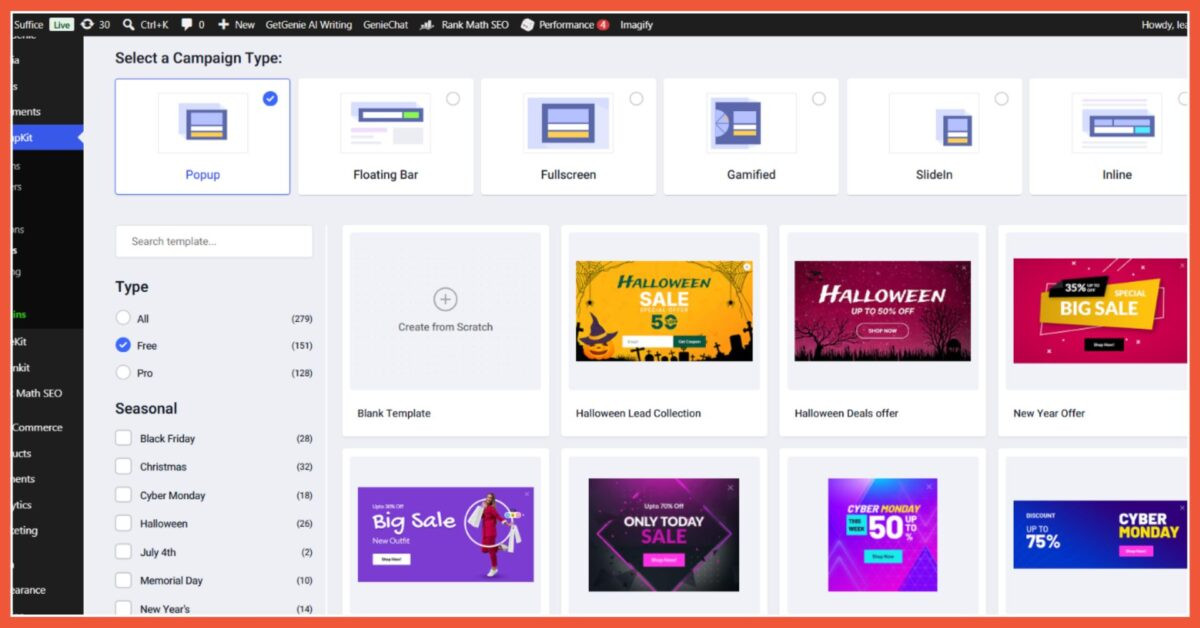
Task: Open the updates icon showing 30
Action: coord(87,24)
